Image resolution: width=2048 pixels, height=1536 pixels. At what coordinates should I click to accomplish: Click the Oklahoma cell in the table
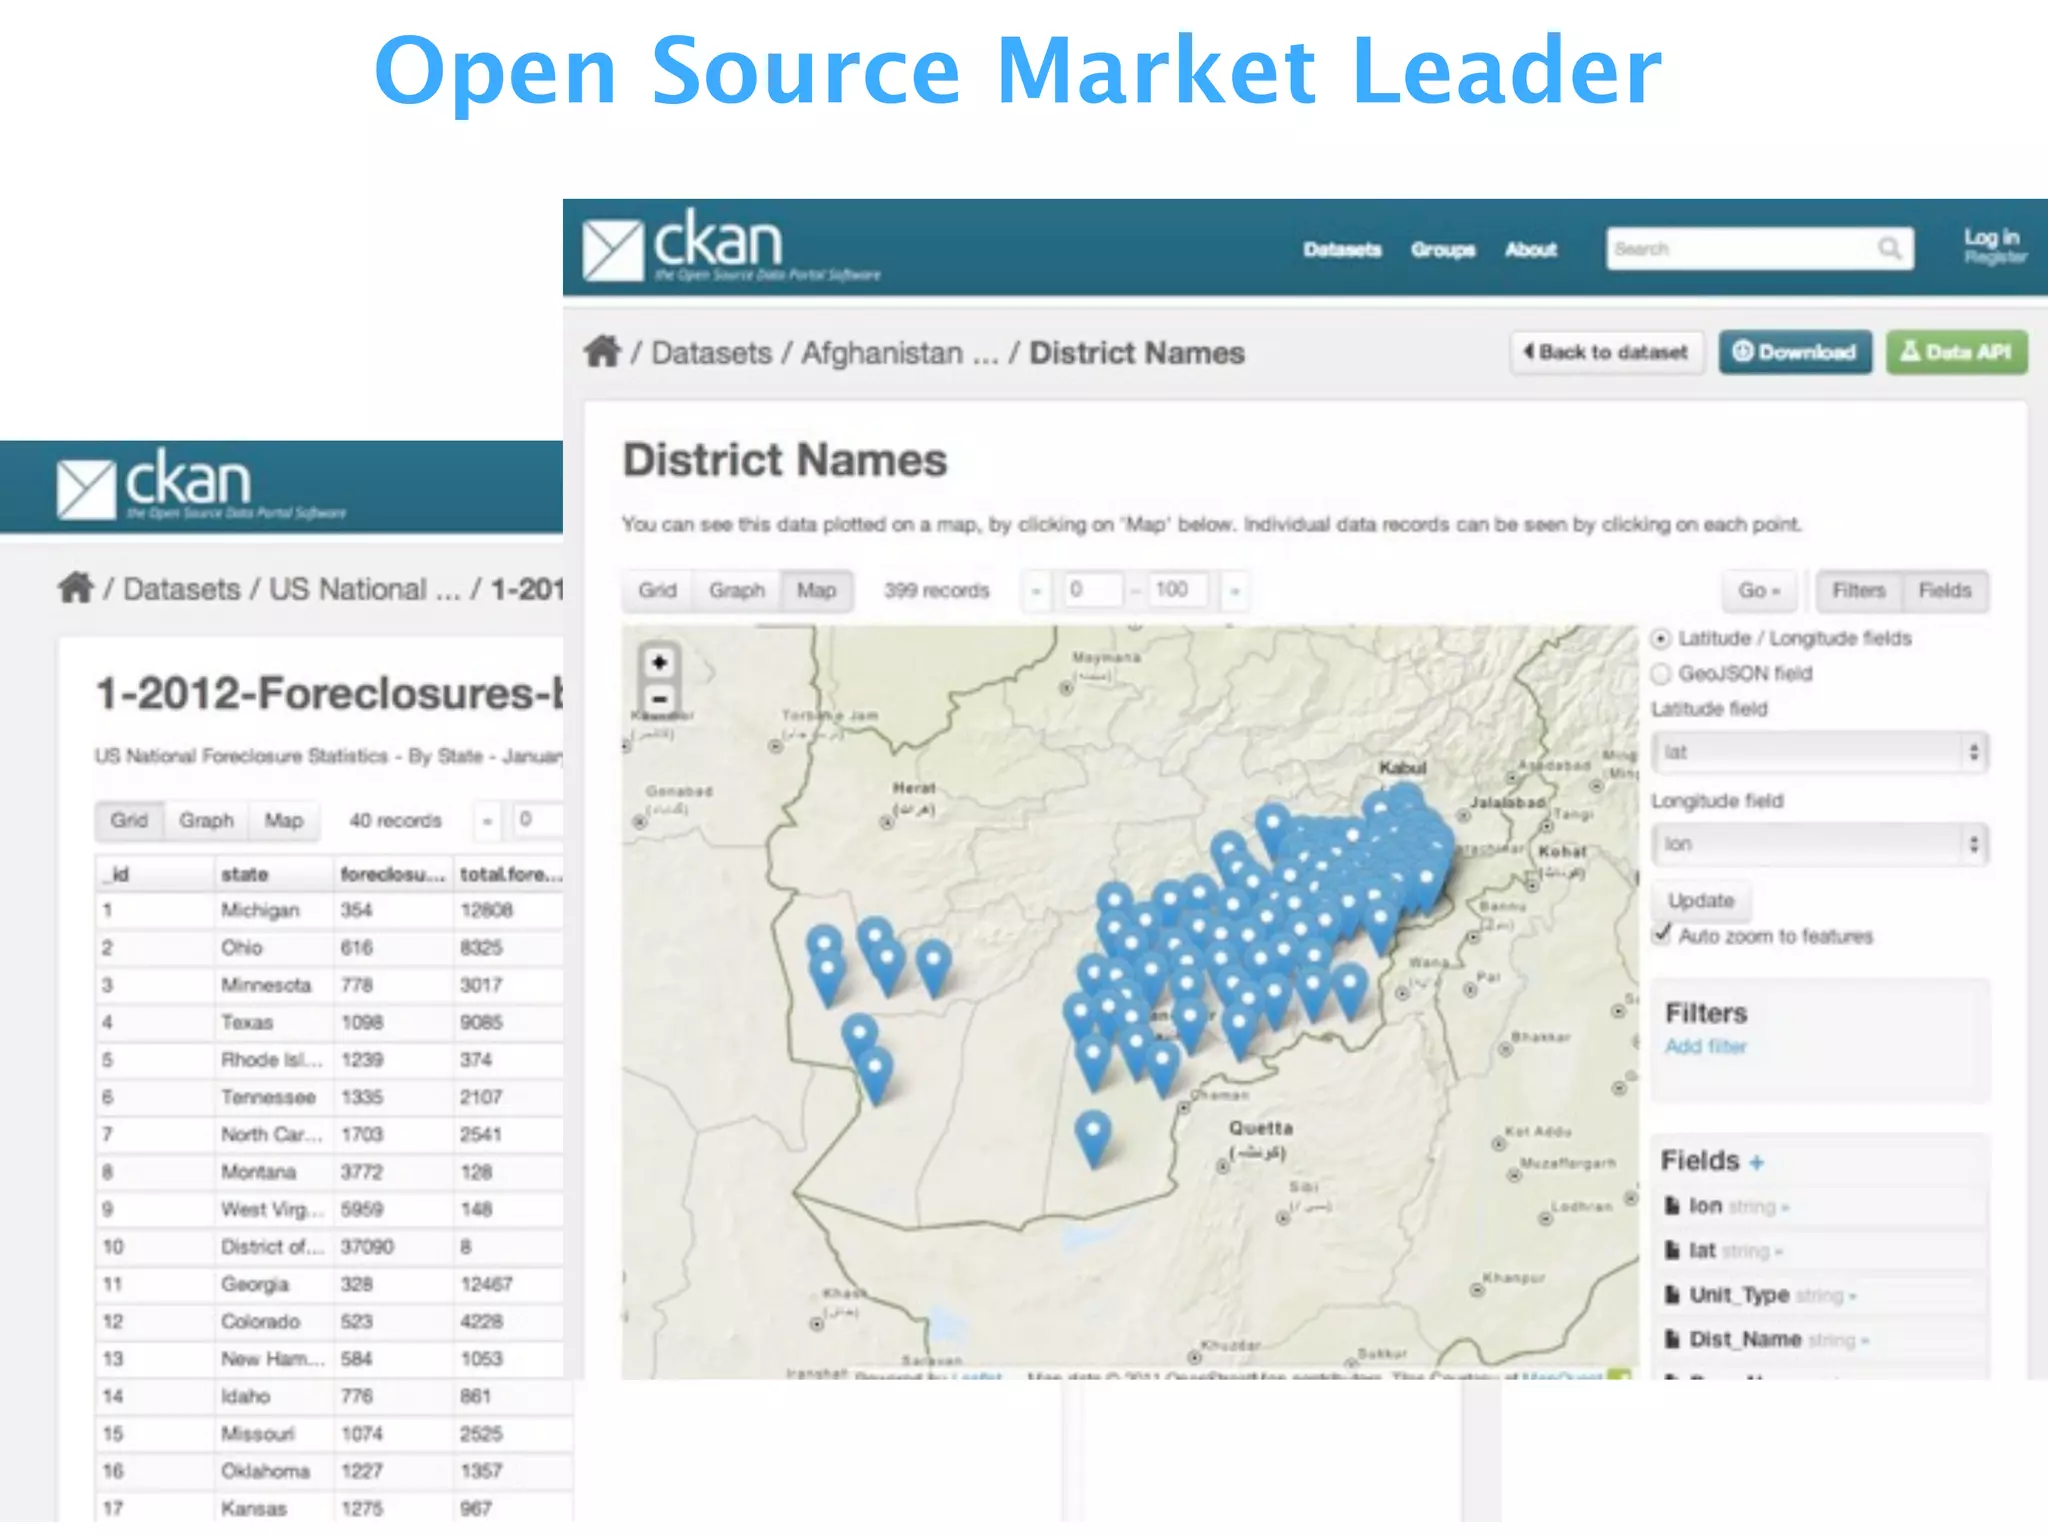274,1471
